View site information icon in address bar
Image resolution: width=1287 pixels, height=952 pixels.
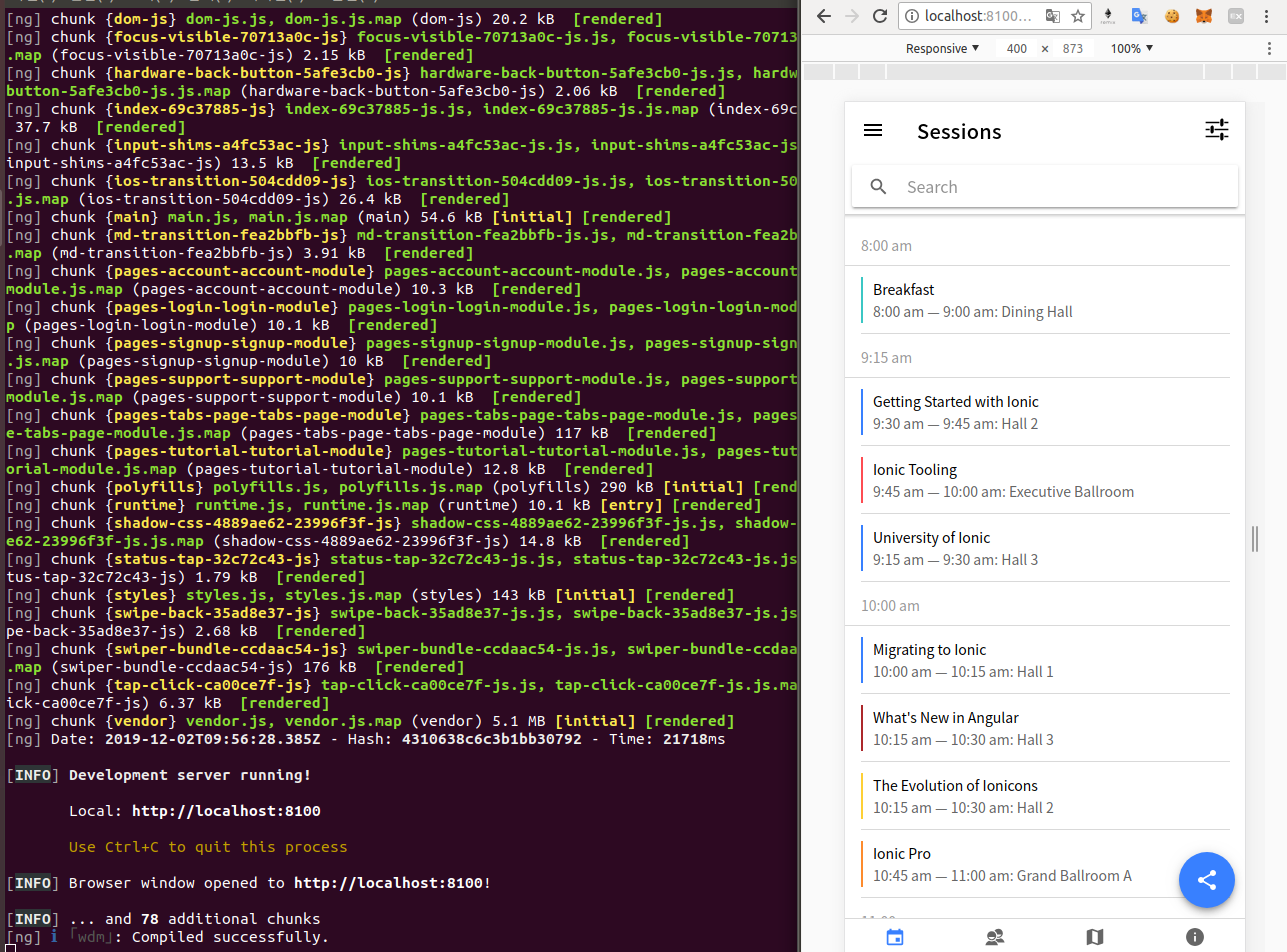pos(914,16)
